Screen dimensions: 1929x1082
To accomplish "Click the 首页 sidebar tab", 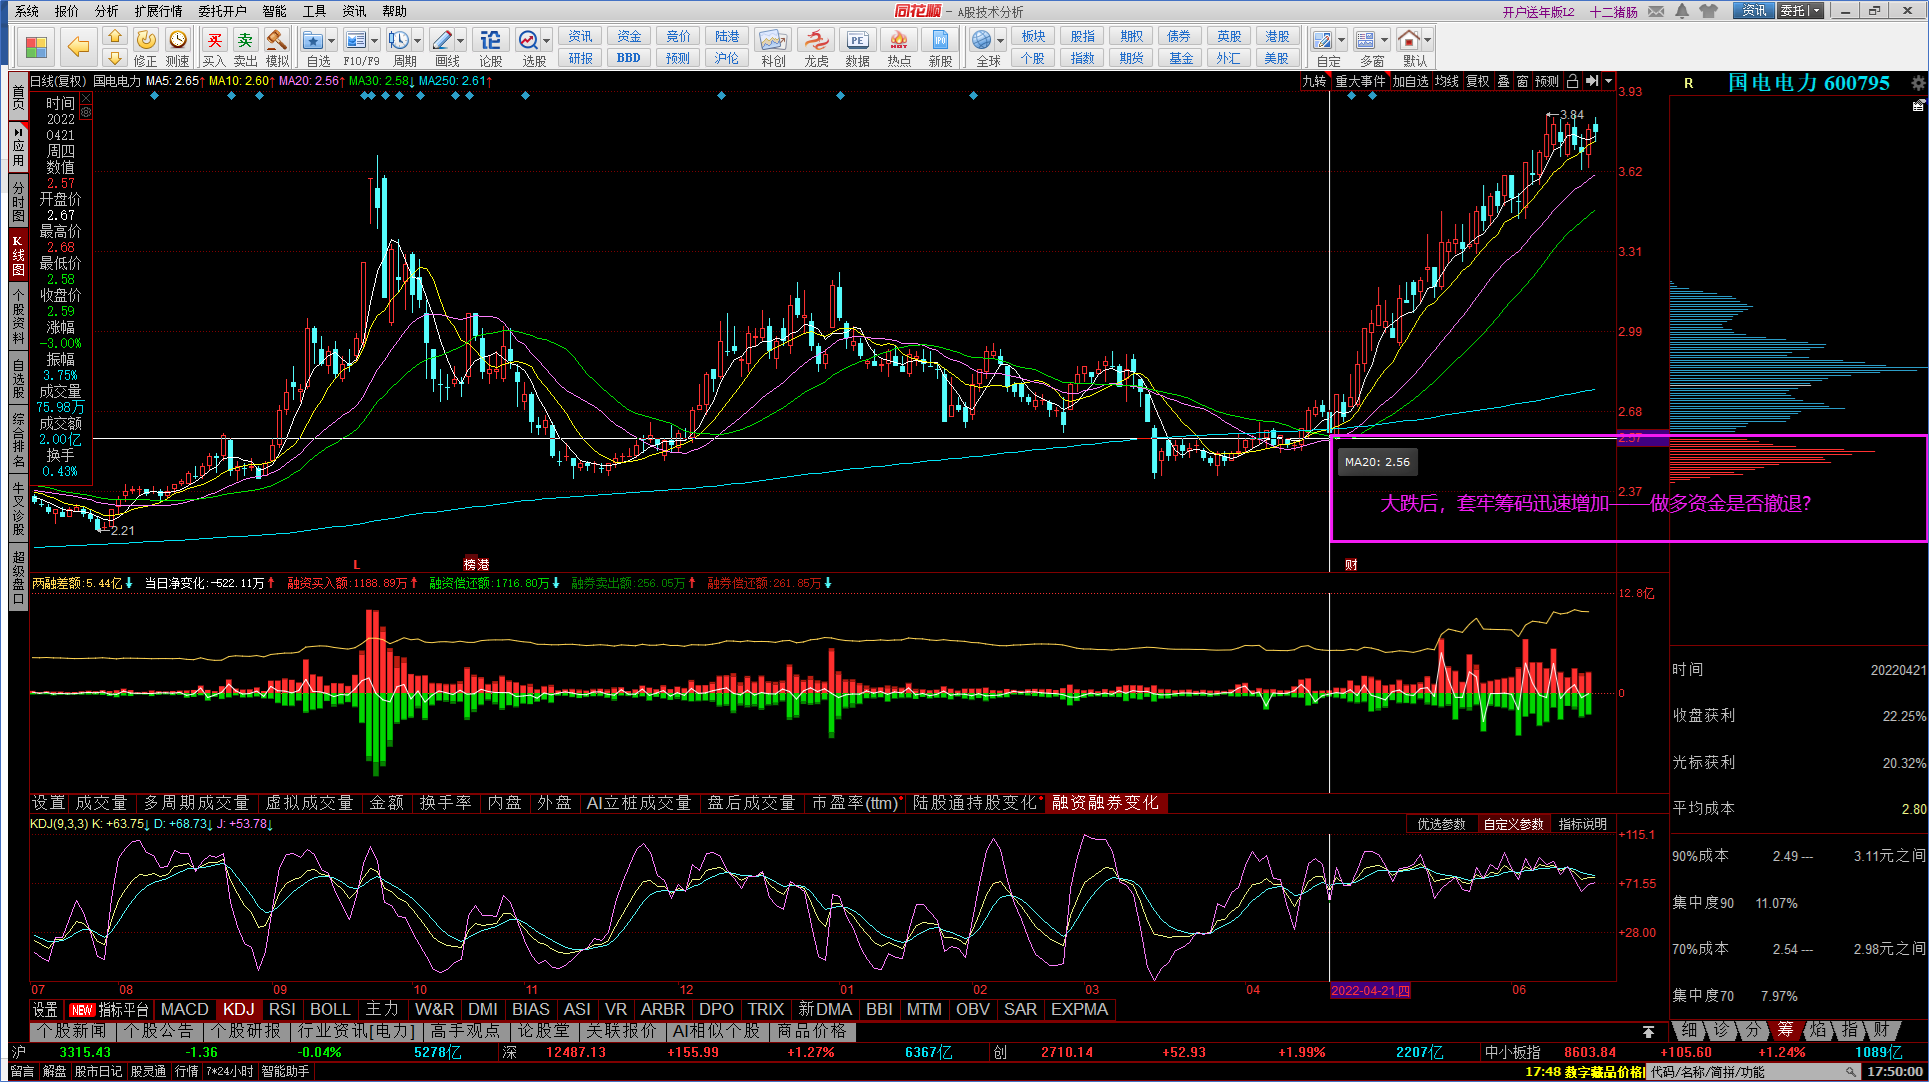I will coord(18,97).
